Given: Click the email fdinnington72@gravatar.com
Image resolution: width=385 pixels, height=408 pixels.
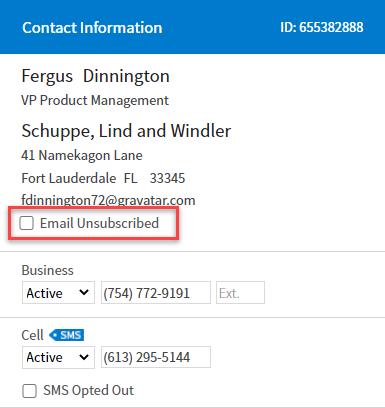Looking at the screenshot, I should [x=108, y=200].
